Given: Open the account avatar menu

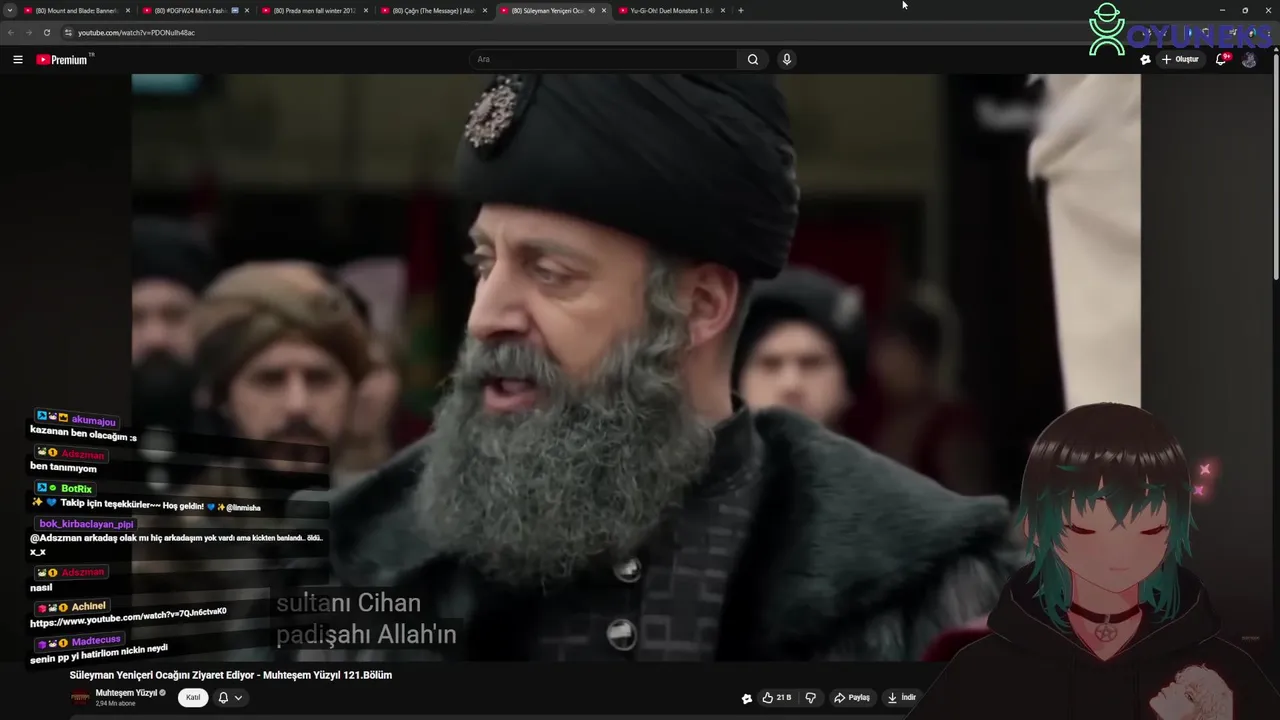Looking at the screenshot, I should click(x=1249, y=59).
